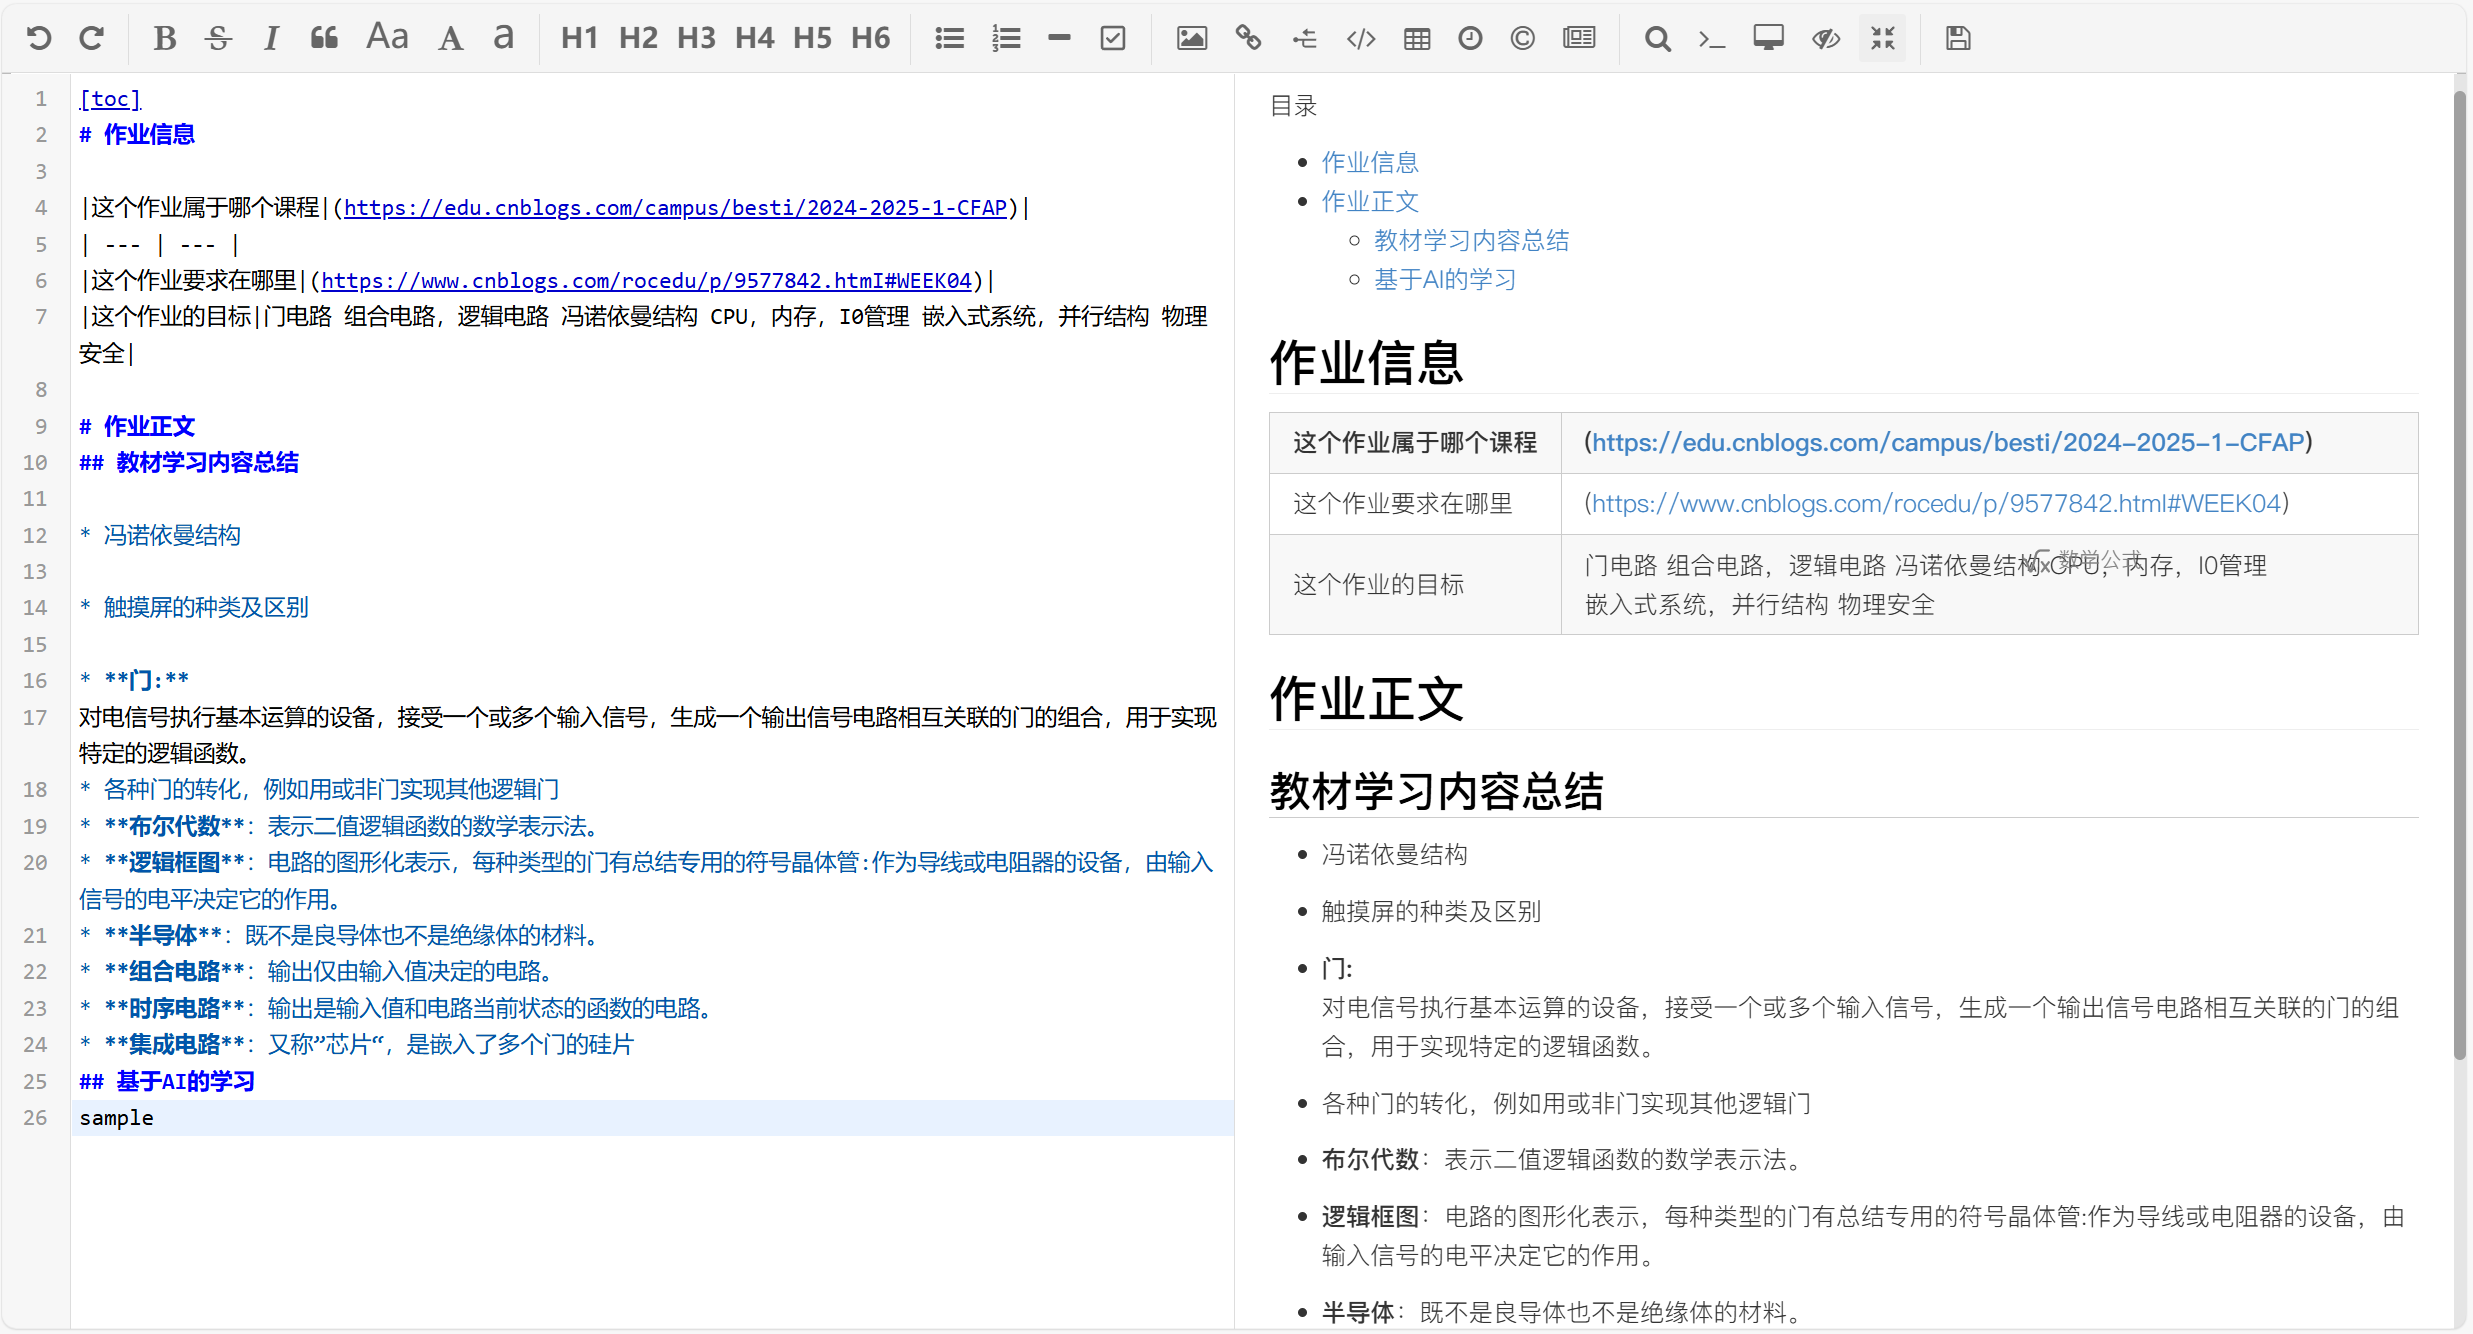This screenshot has height=1334, width=2473.
Task: Toggle fullscreen desktop preview
Action: 1768,39
